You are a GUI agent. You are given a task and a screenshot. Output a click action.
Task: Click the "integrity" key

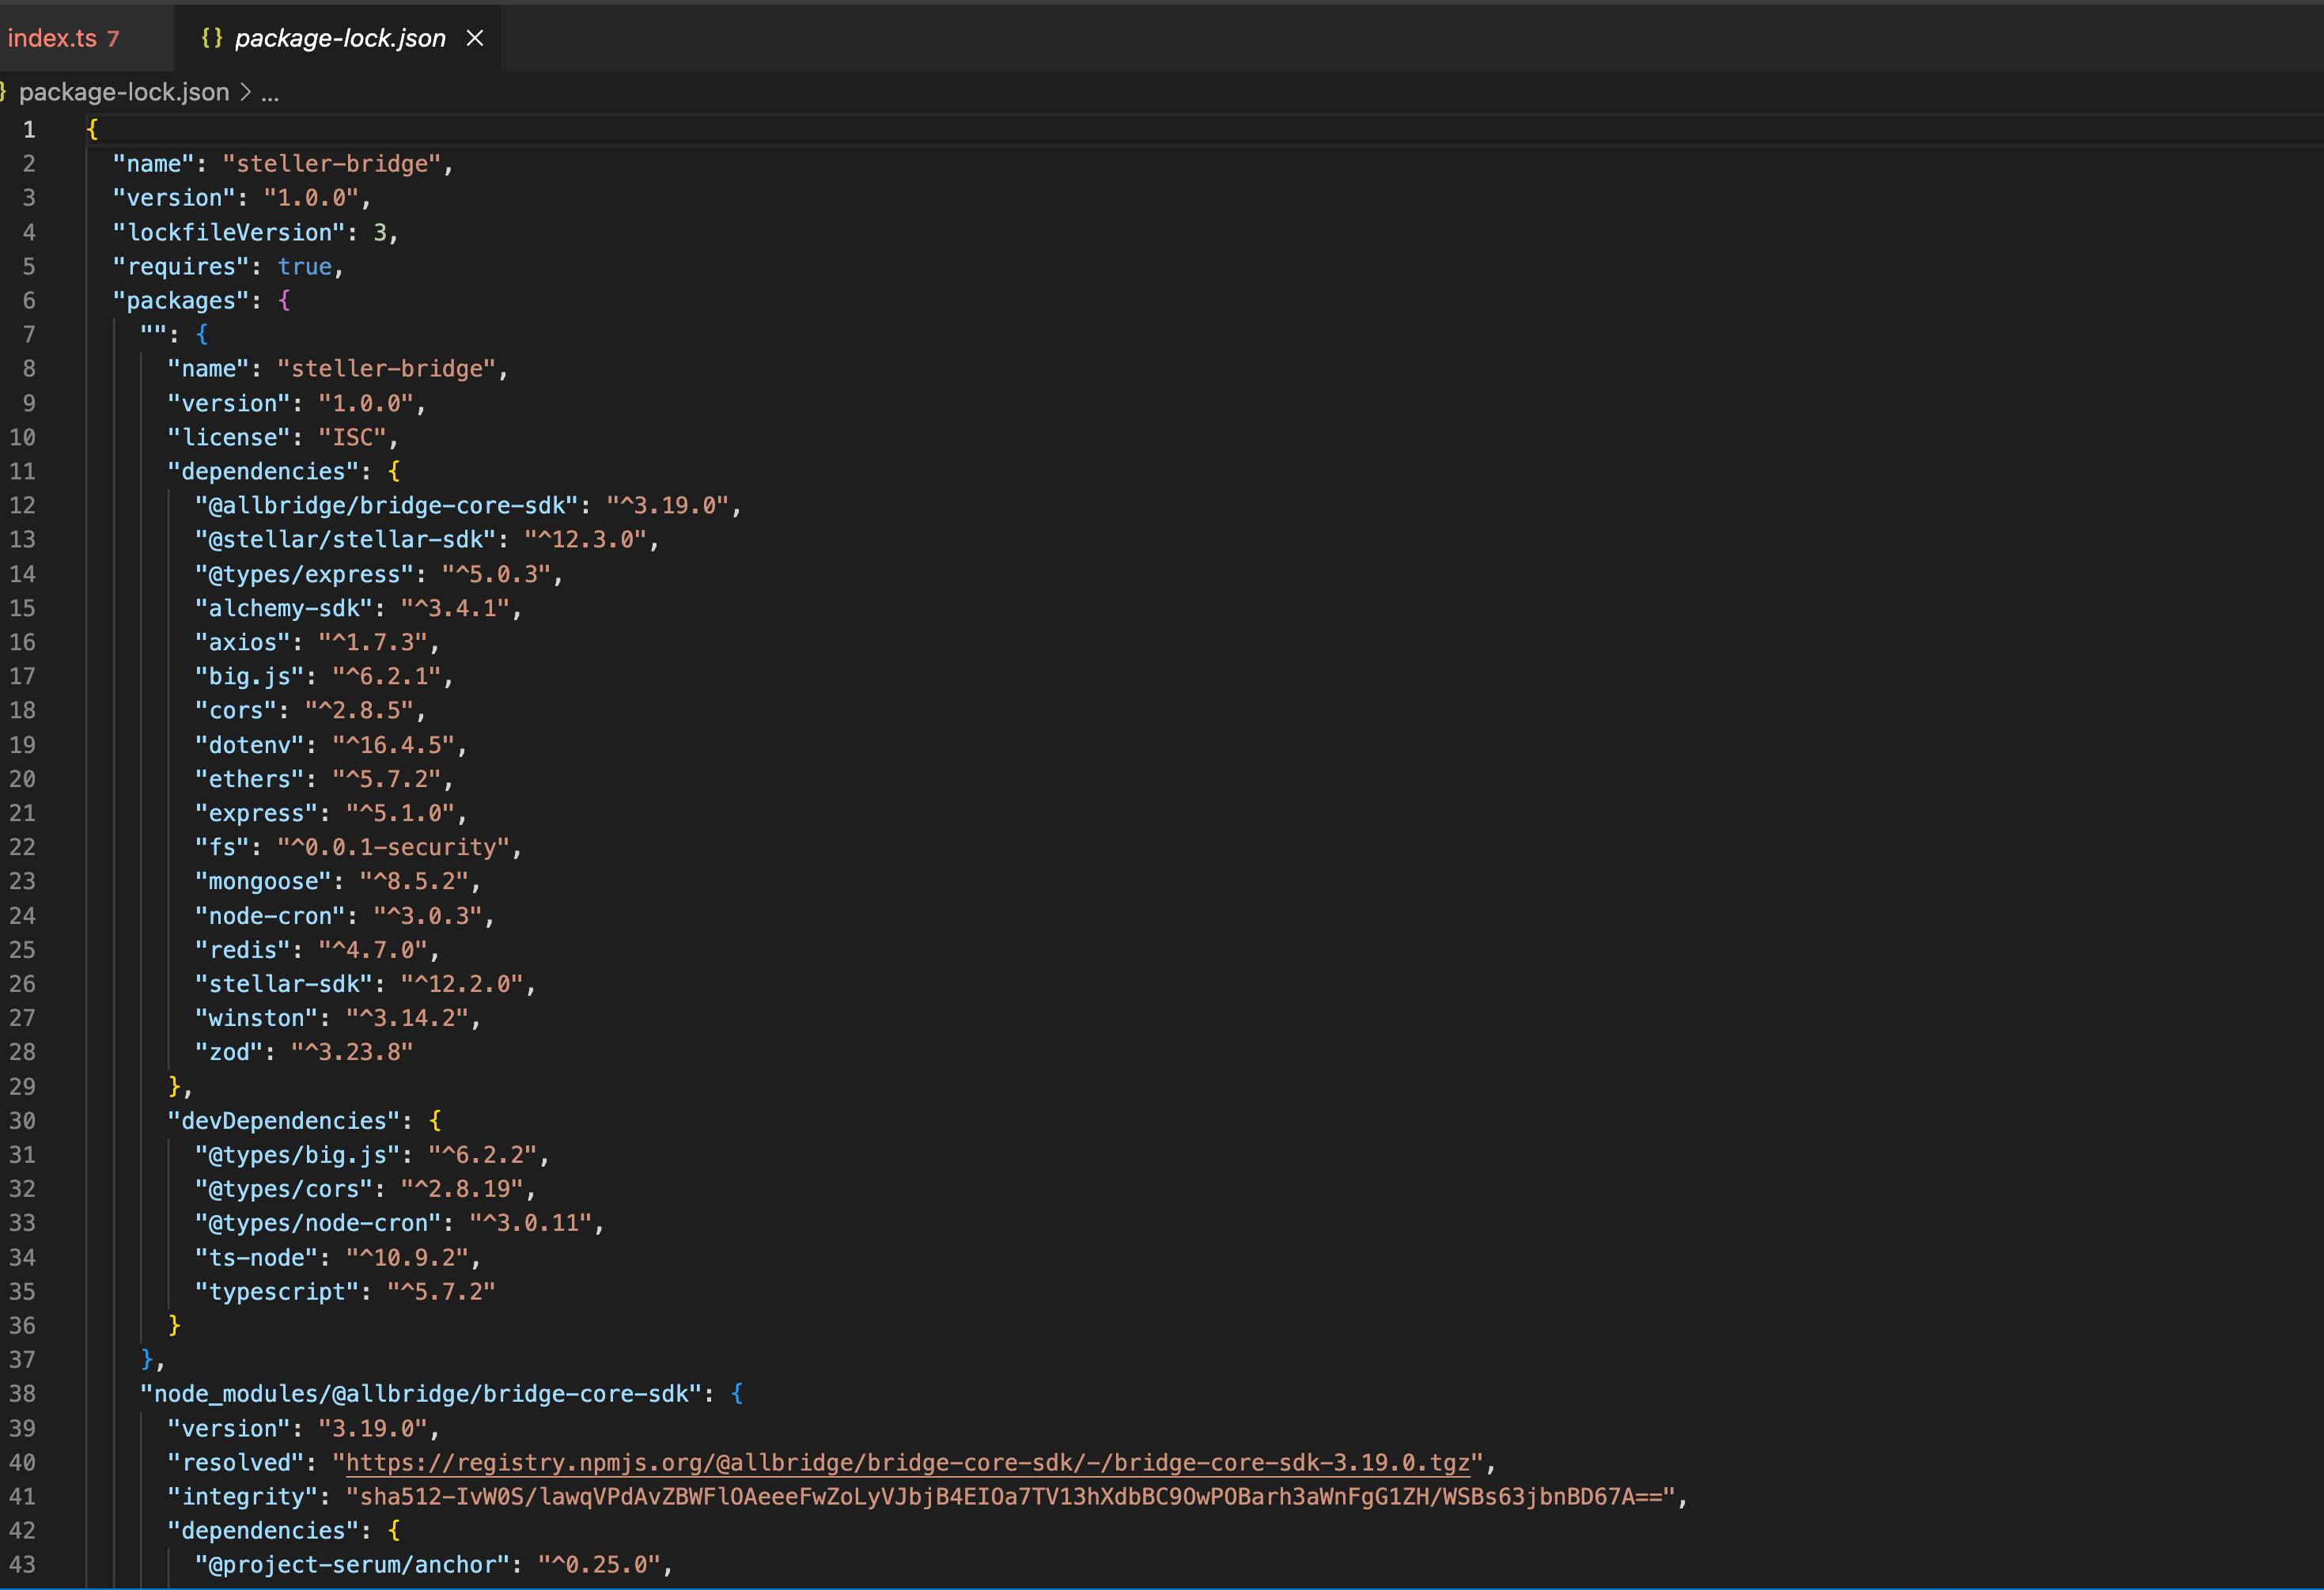243,1497
